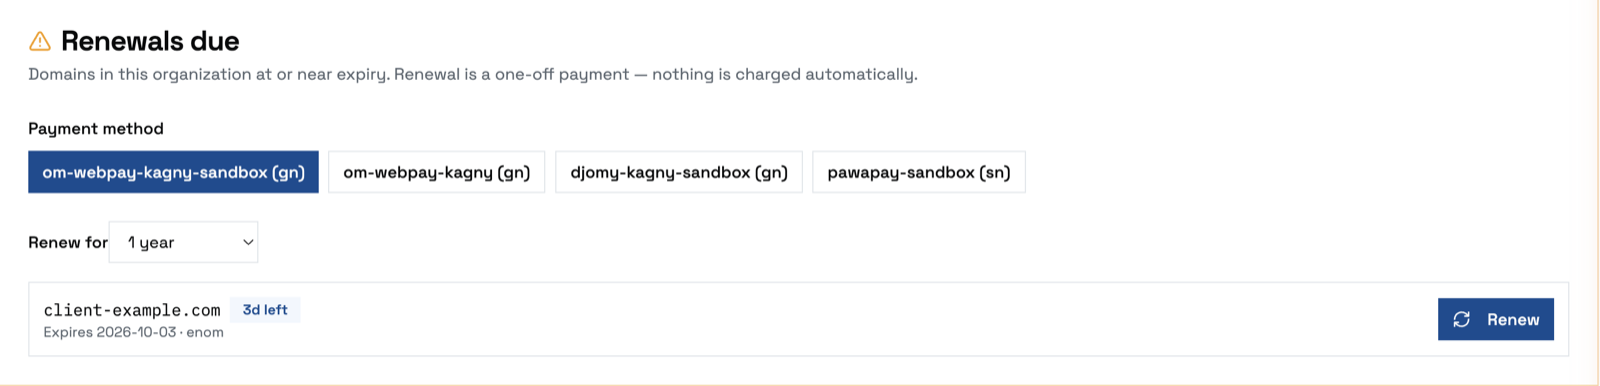This screenshot has width=1600, height=386.
Task: Click the enom registrar label
Action: tap(205, 332)
